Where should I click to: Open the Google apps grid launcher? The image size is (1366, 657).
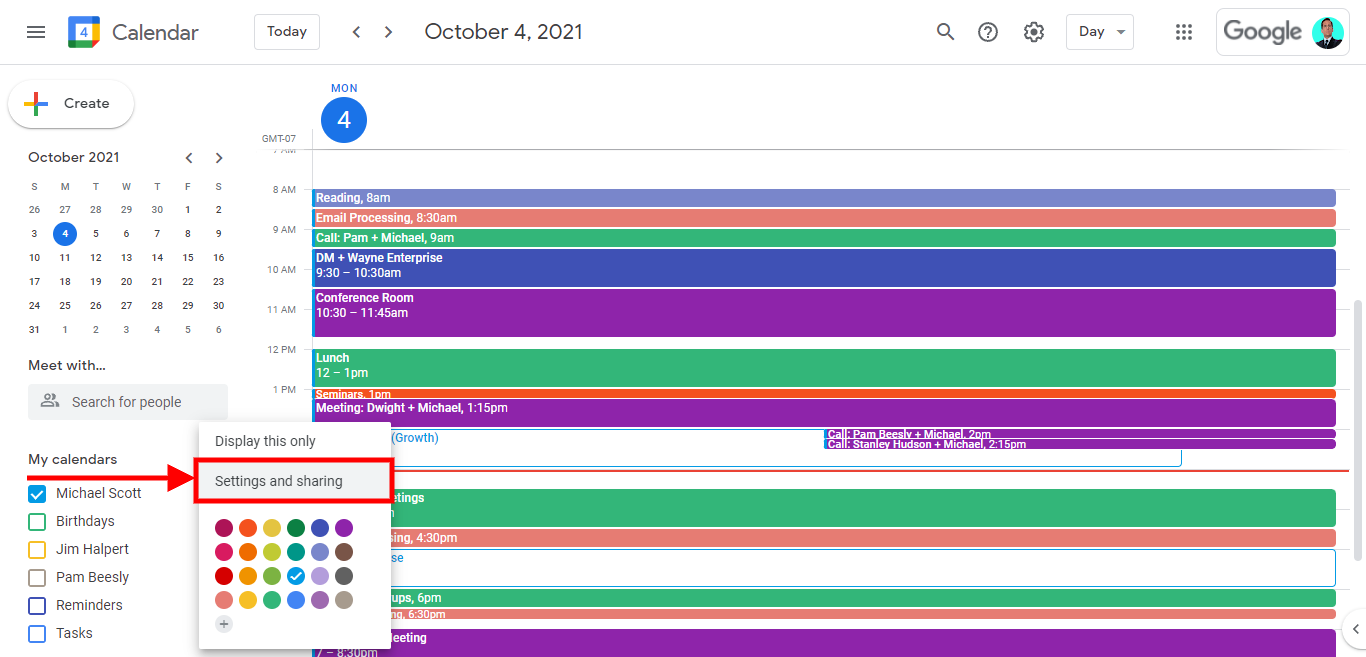pyautogui.click(x=1184, y=31)
